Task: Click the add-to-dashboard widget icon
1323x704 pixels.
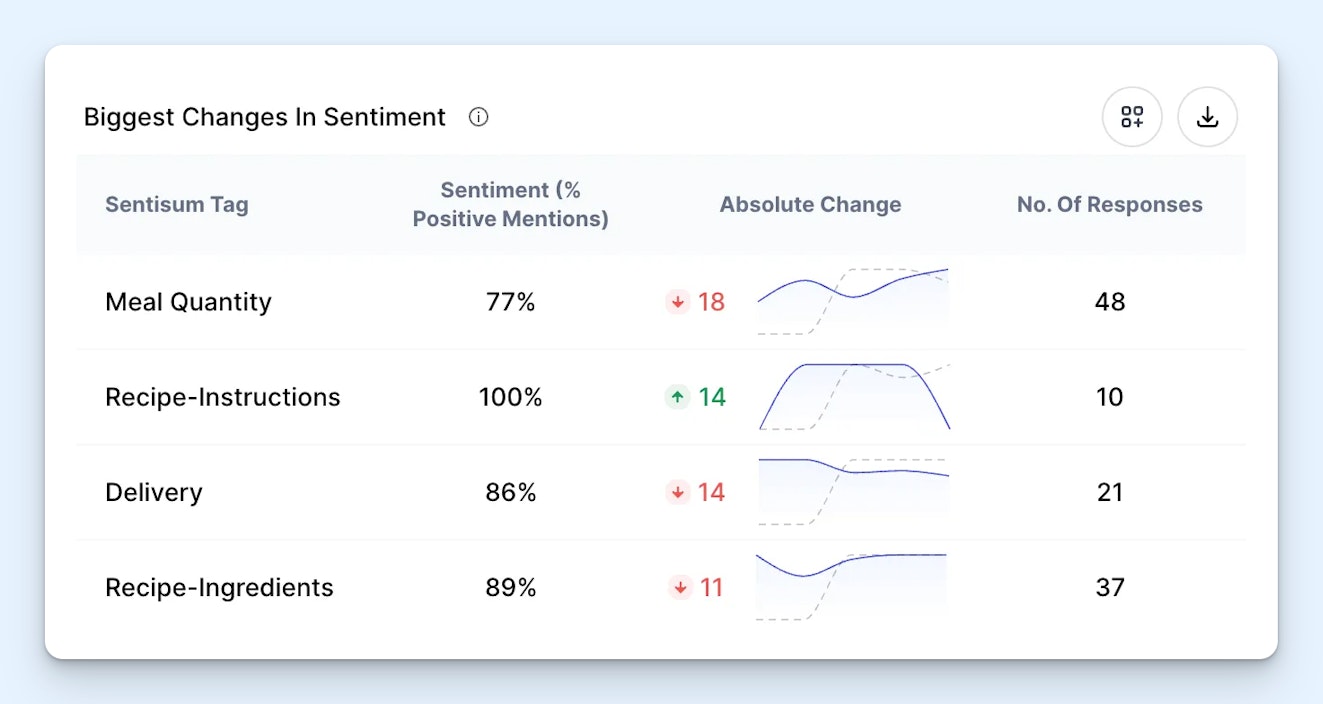Action: point(1132,117)
